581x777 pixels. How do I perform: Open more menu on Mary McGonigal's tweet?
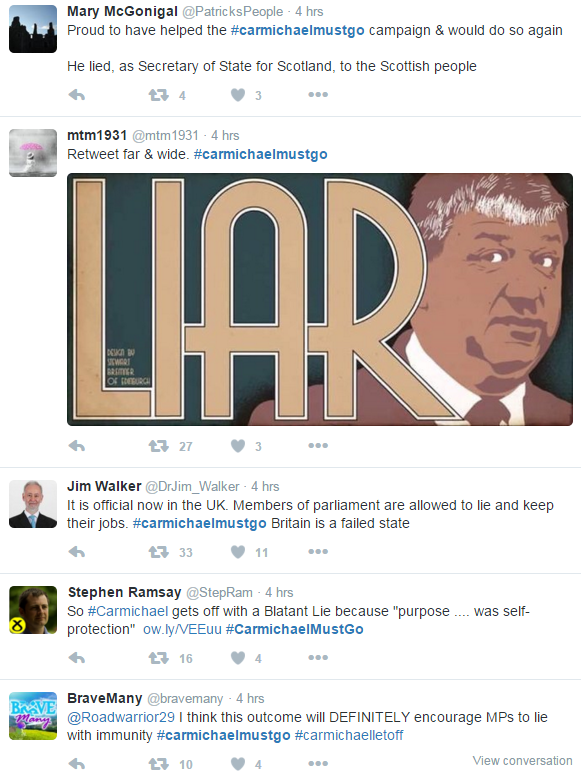click(318, 95)
